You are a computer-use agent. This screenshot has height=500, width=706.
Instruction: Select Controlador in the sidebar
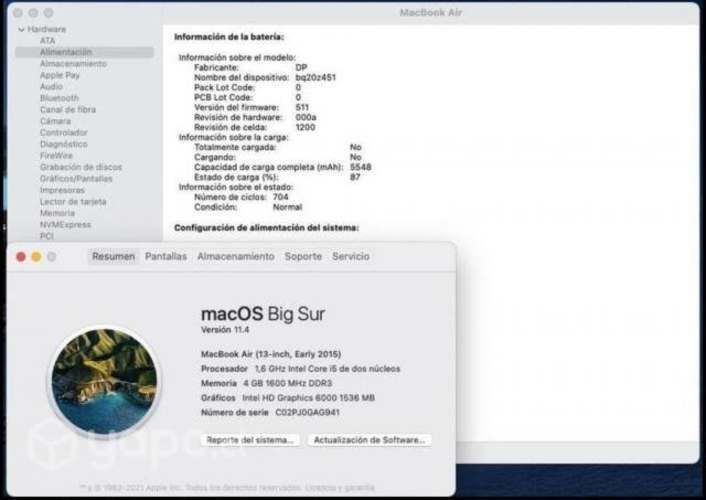63,132
